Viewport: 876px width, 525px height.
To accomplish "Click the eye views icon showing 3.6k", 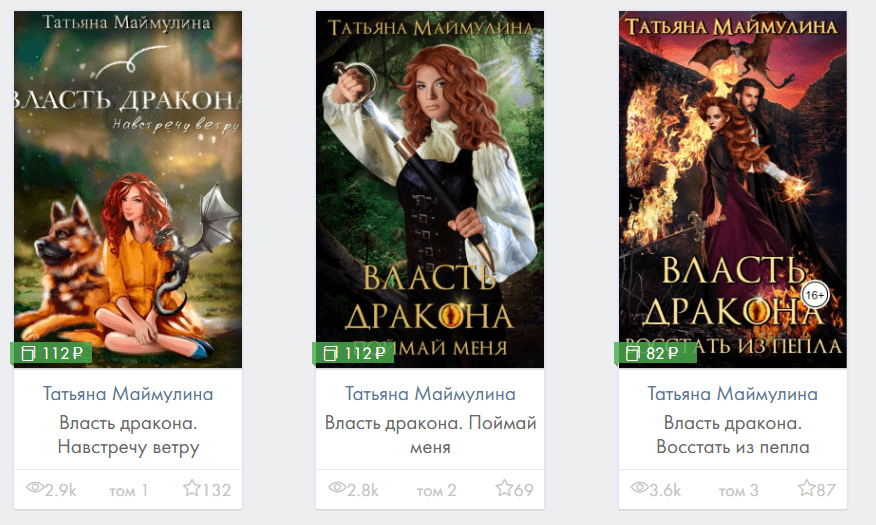I will 640,488.
